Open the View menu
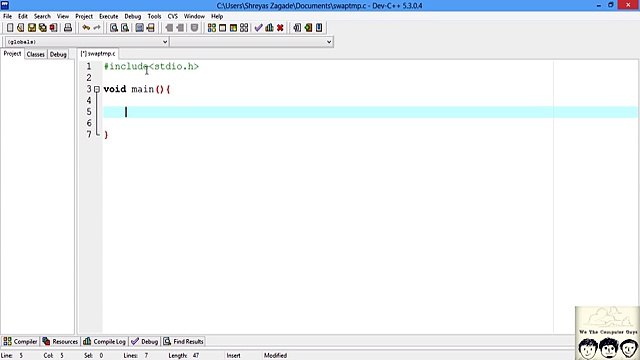Screen dimensions: 640x360 pos(62,16)
